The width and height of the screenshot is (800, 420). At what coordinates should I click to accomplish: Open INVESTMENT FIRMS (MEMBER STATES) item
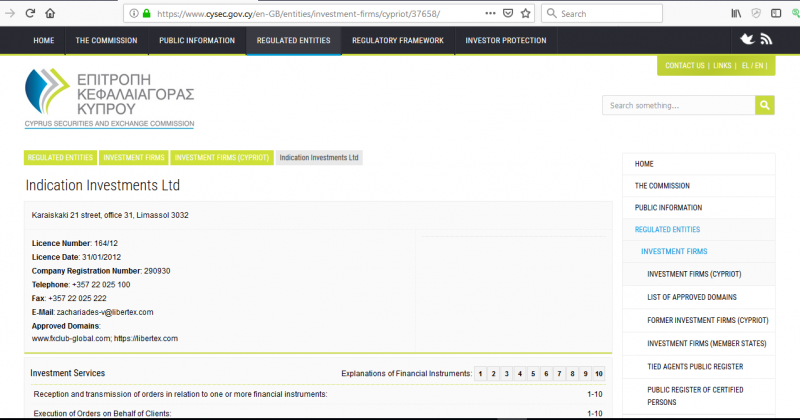tap(698, 343)
